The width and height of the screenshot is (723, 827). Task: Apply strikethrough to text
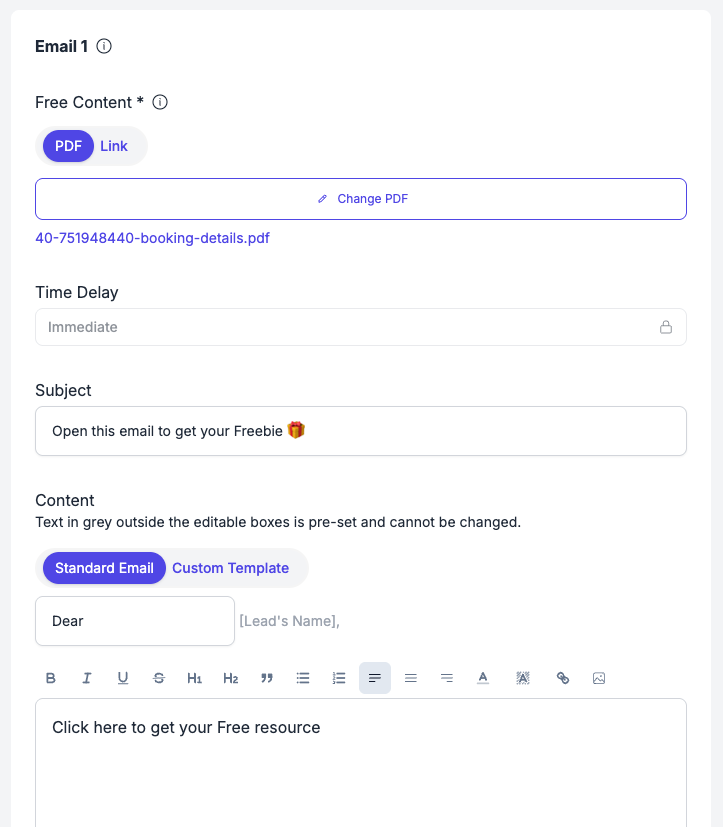[x=159, y=678]
